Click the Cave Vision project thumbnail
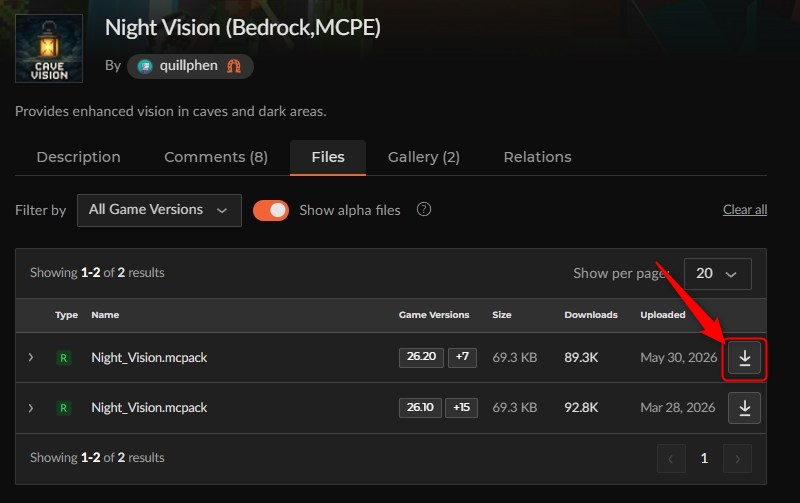The width and height of the screenshot is (800, 503). point(49,48)
